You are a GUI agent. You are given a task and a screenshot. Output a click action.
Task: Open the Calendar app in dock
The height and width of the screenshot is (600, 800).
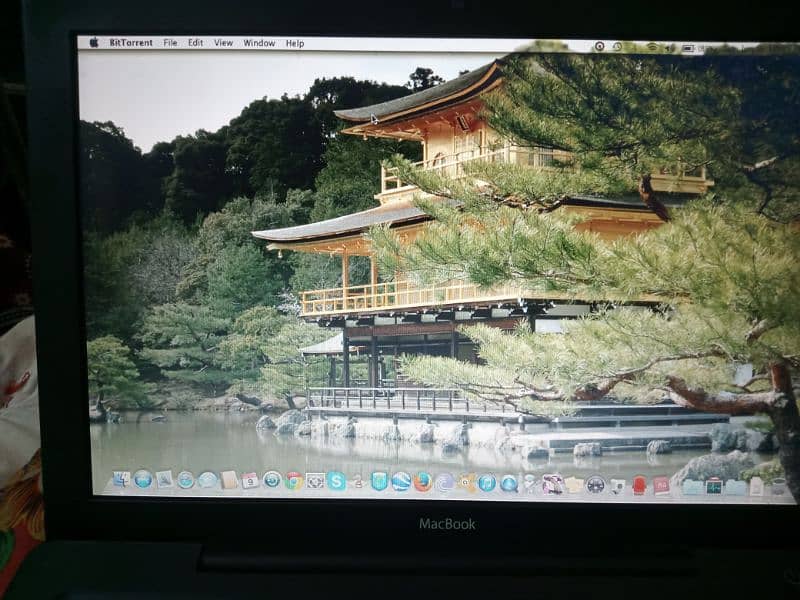(250, 481)
